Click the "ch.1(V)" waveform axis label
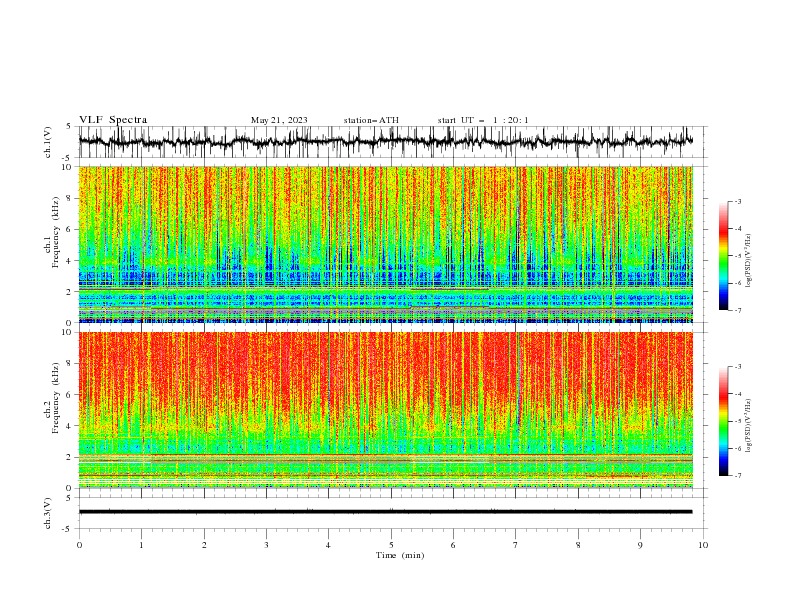The height and width of the screenshot is (612, 792). point(48,142)
